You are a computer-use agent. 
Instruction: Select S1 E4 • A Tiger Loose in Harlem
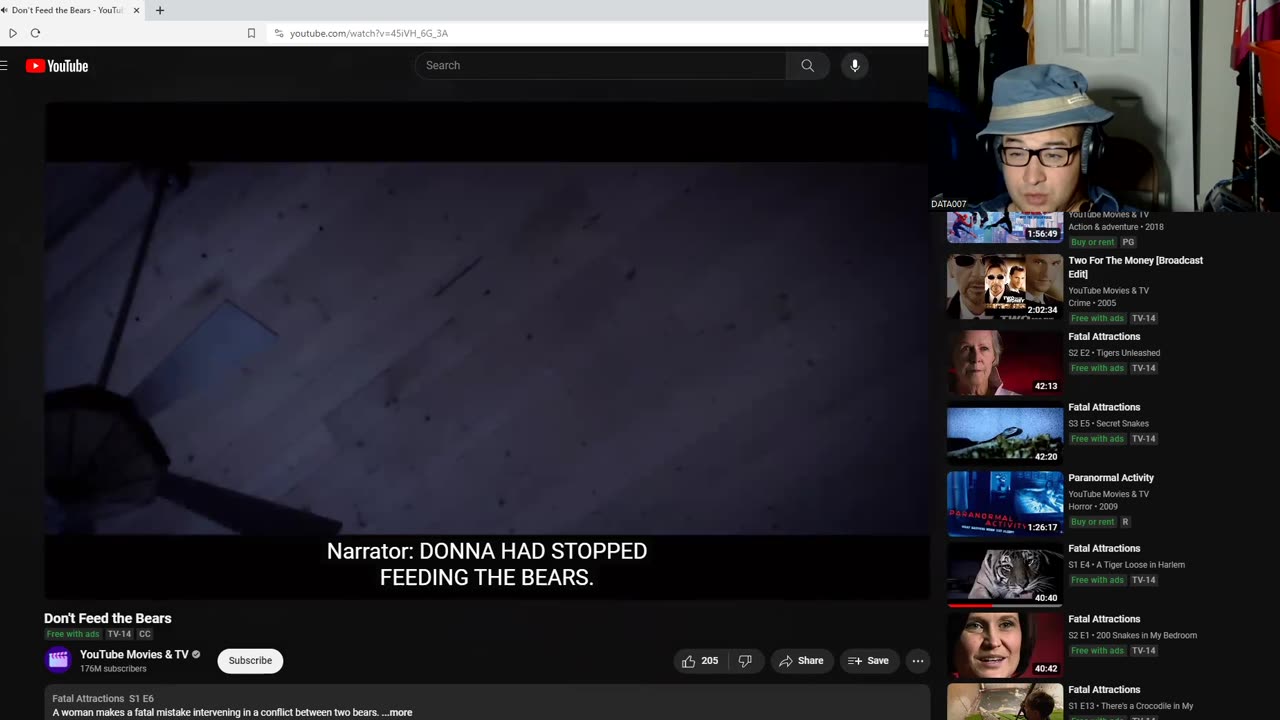[1126, 565]
